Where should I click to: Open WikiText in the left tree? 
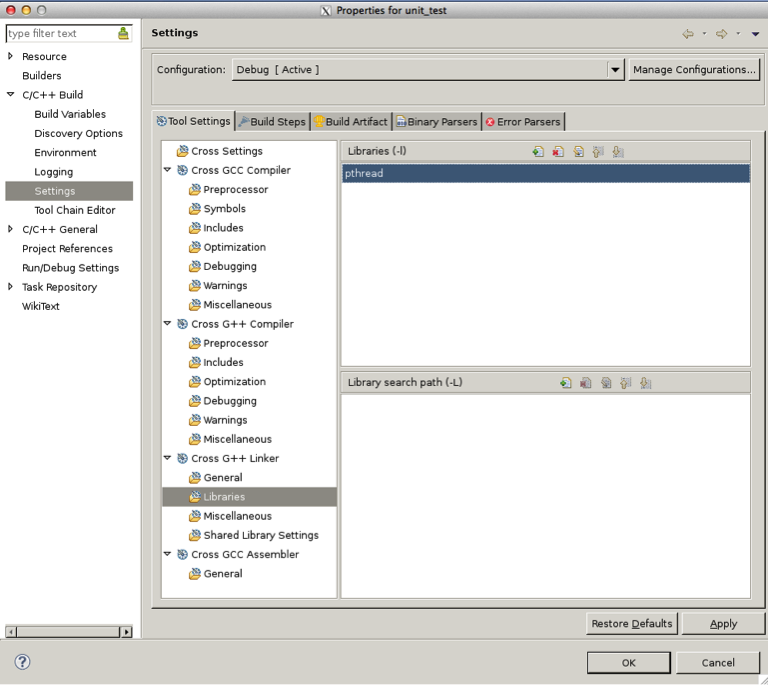41,306
